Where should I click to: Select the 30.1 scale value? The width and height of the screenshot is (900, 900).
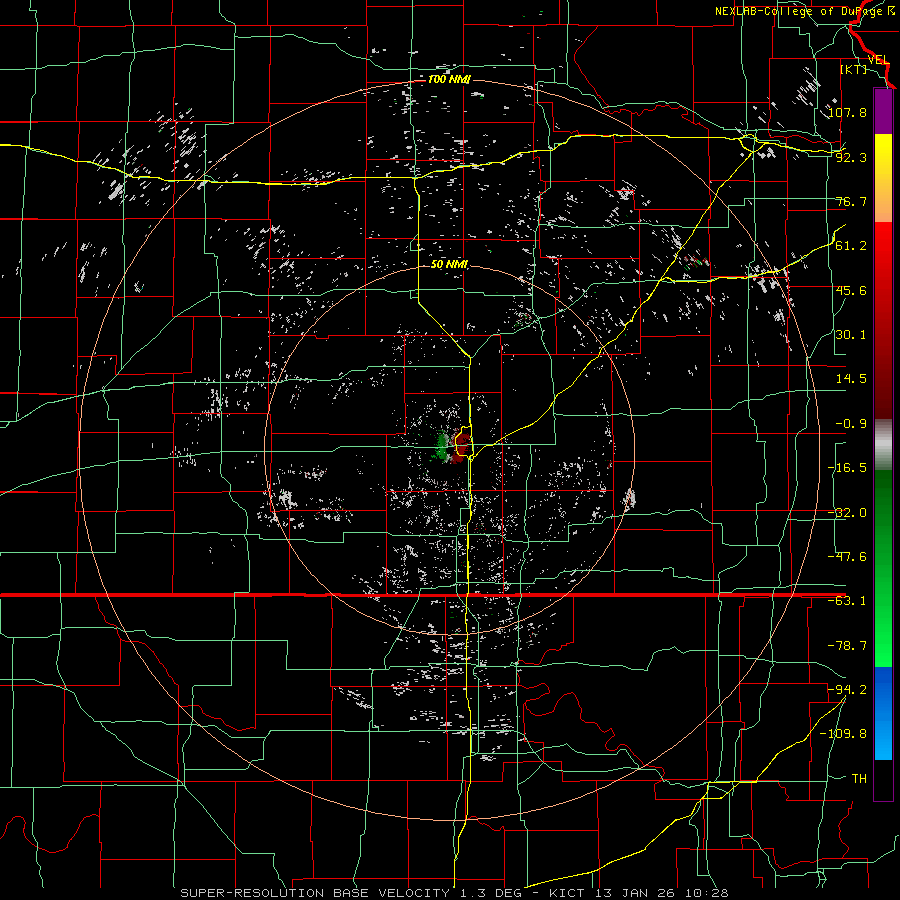[x=851, y=335]
